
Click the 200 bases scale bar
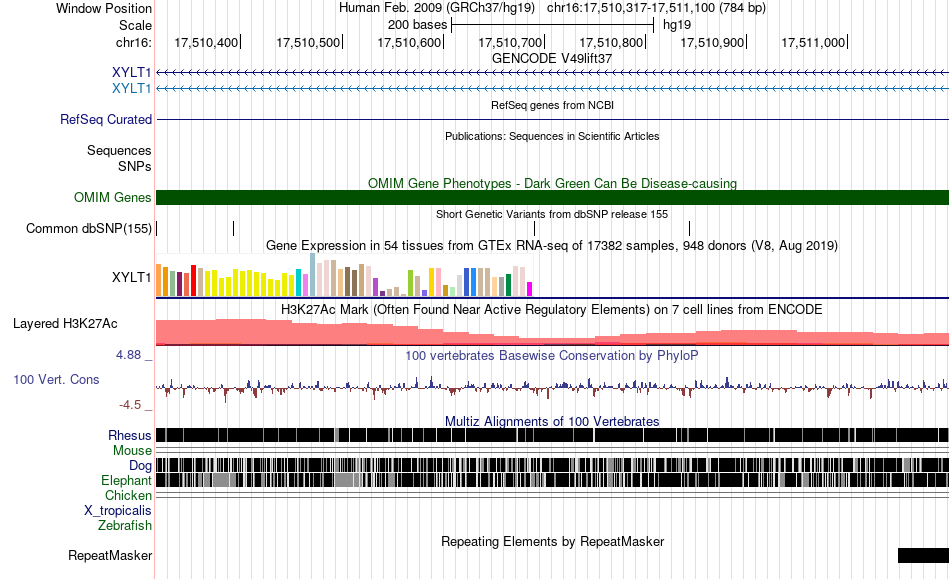click(553, 25)
